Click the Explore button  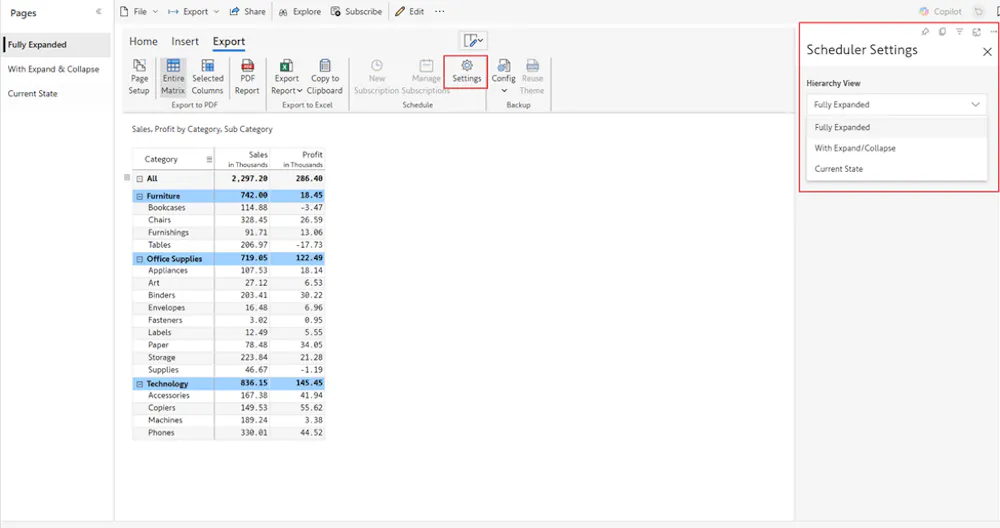pos(300,11)
